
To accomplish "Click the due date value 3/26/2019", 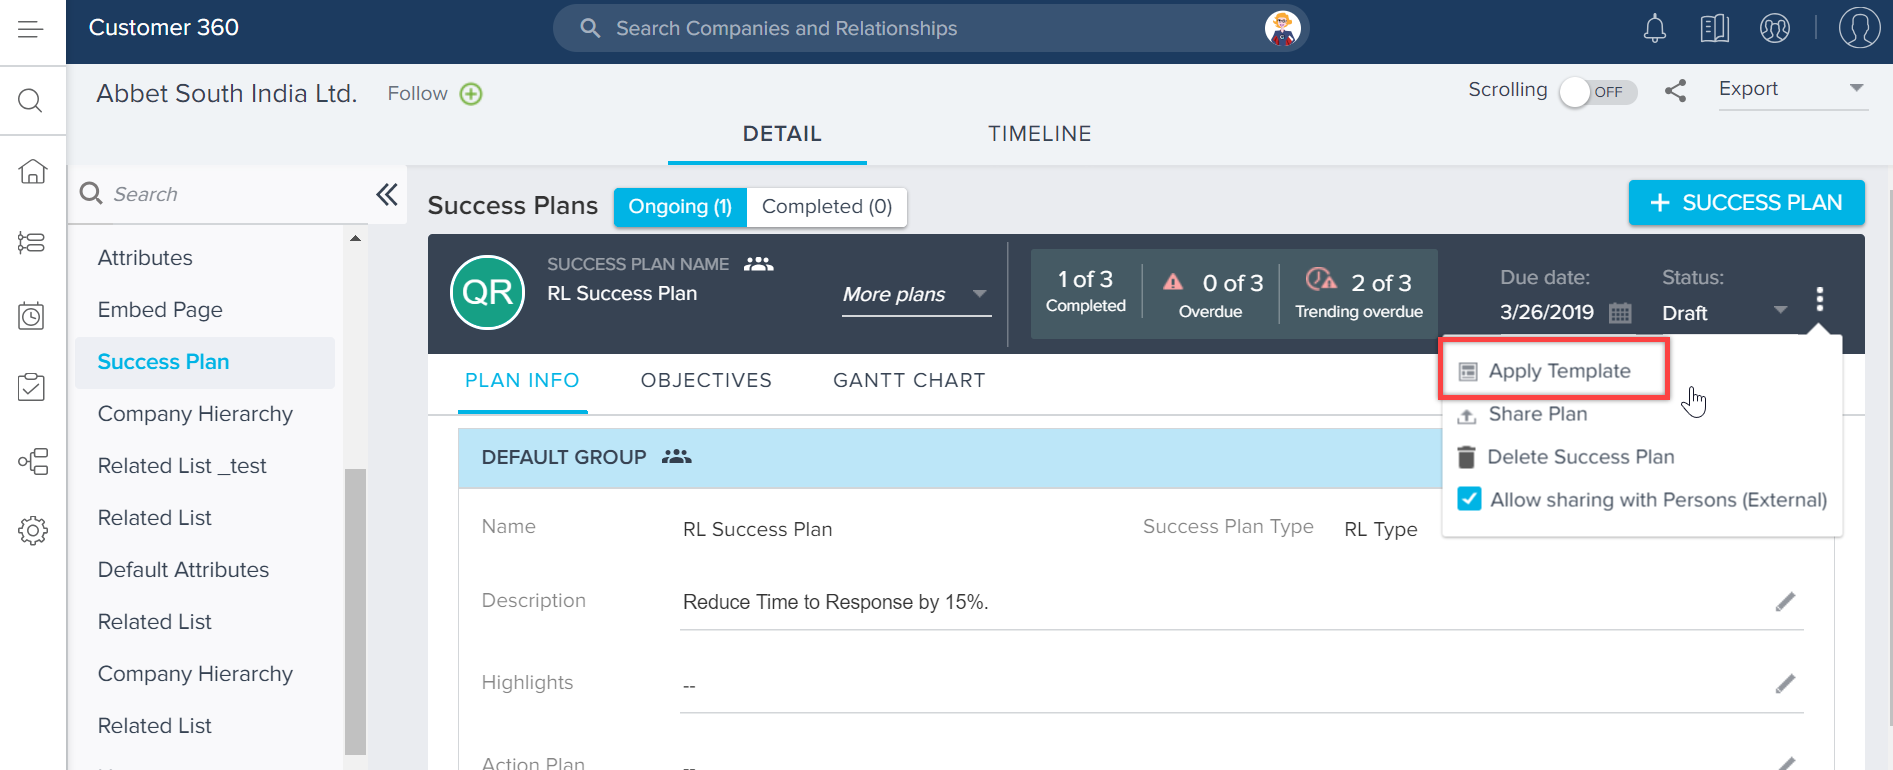I will pos(1547,313).
